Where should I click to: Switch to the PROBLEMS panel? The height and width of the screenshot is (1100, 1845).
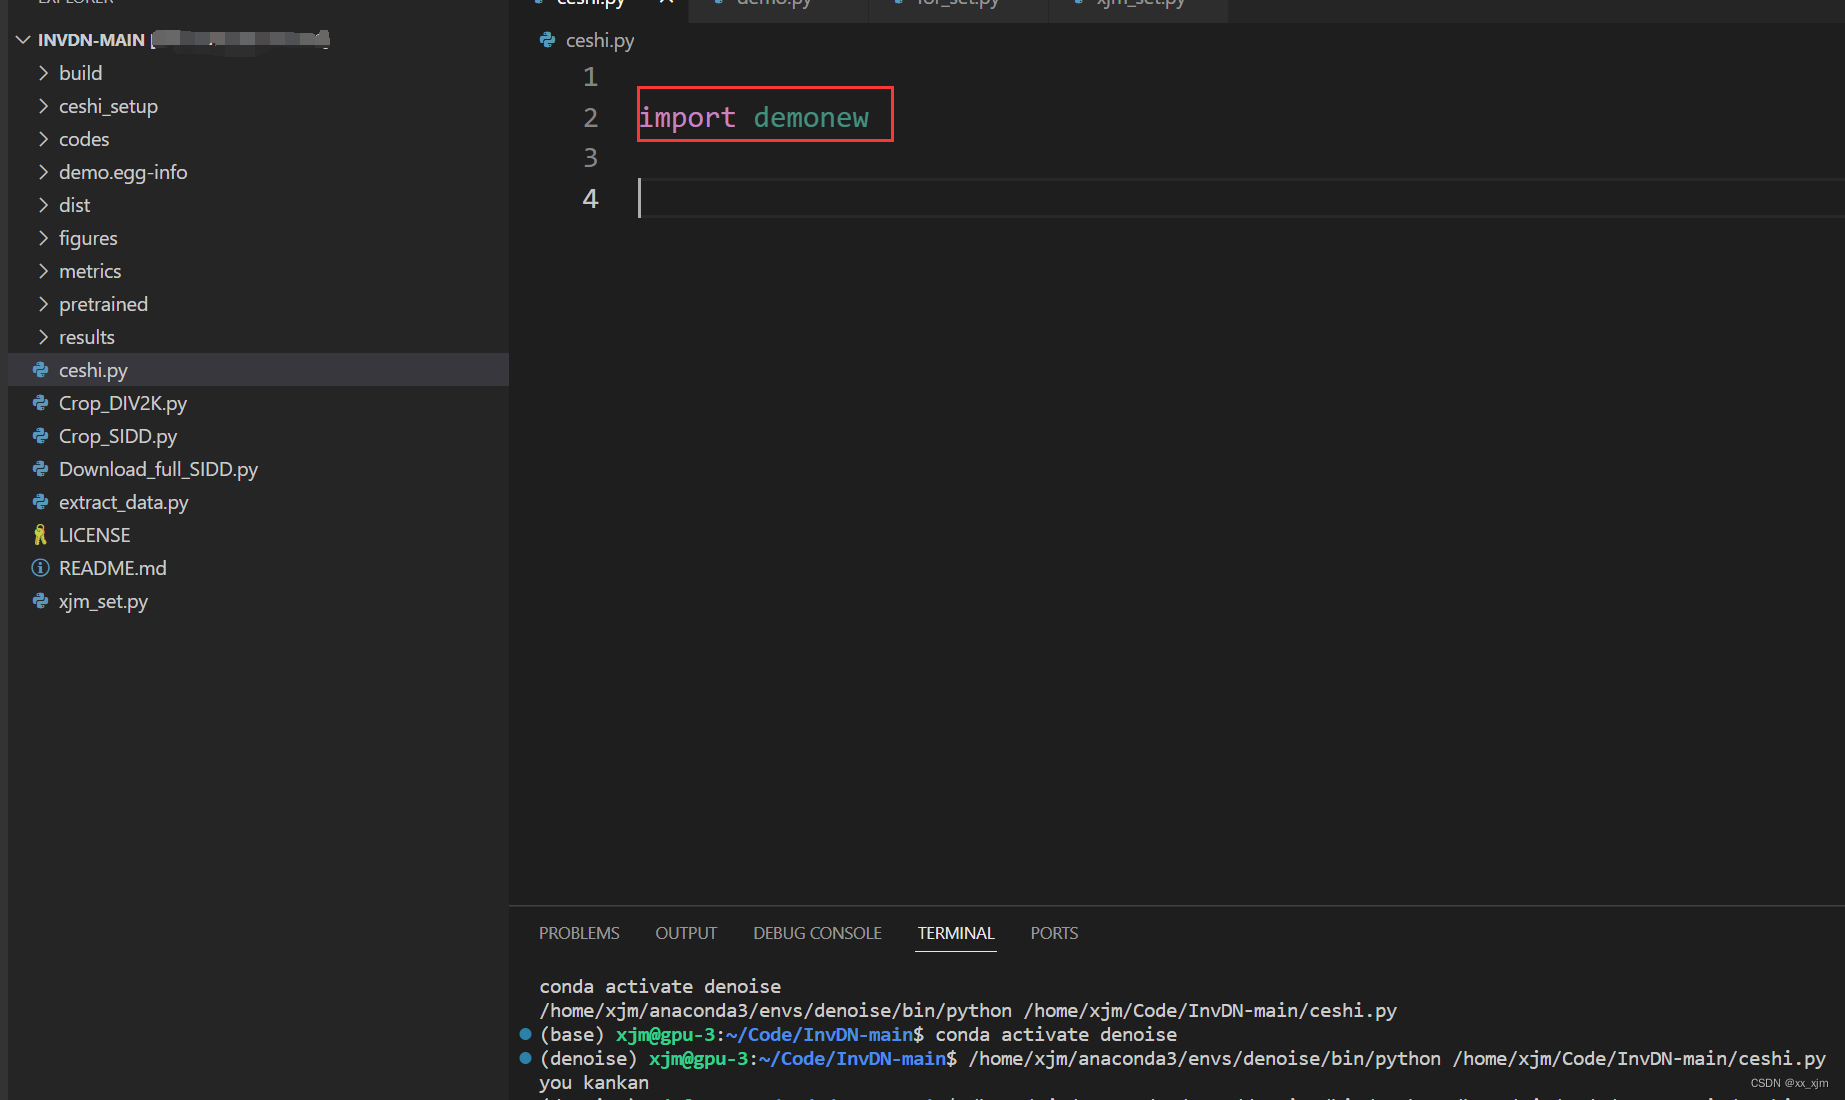[578, 932]
